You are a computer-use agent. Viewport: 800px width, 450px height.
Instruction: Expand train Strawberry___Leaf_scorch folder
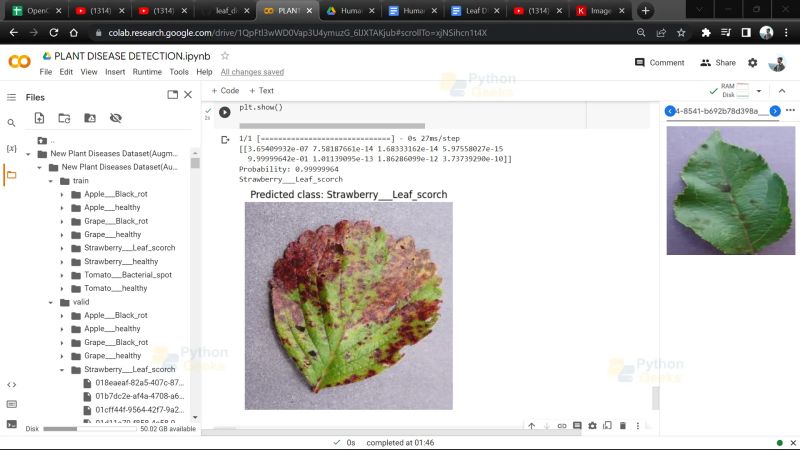(62, 248)
